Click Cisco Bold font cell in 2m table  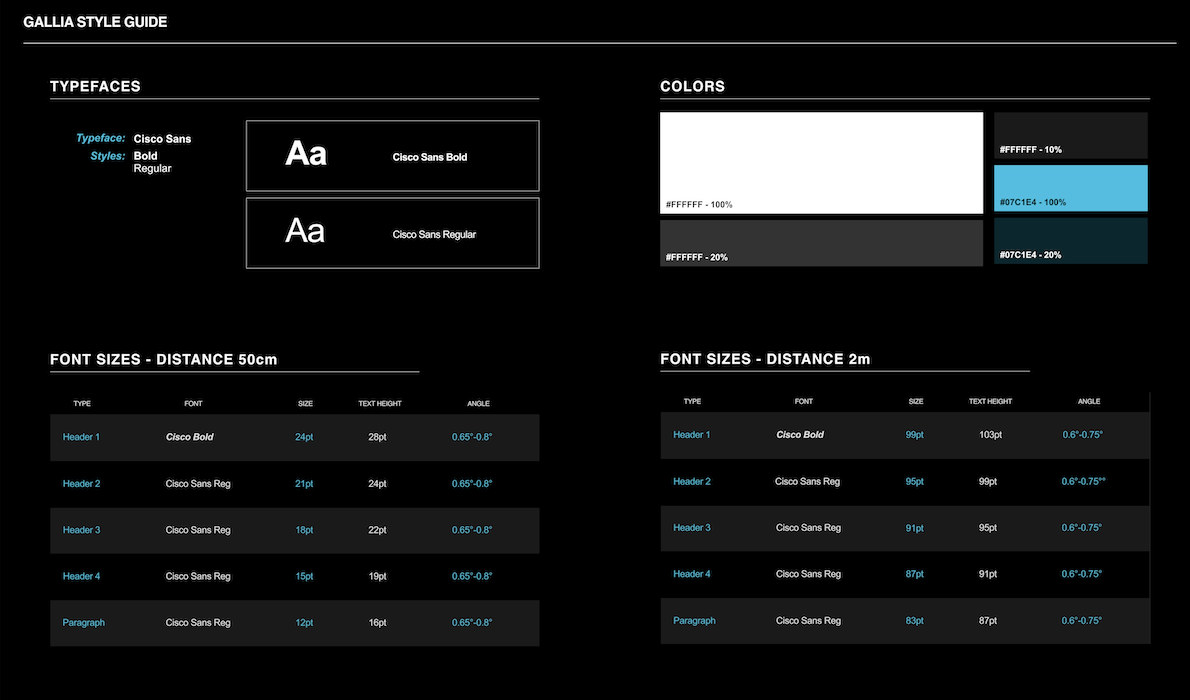point(800,435)
